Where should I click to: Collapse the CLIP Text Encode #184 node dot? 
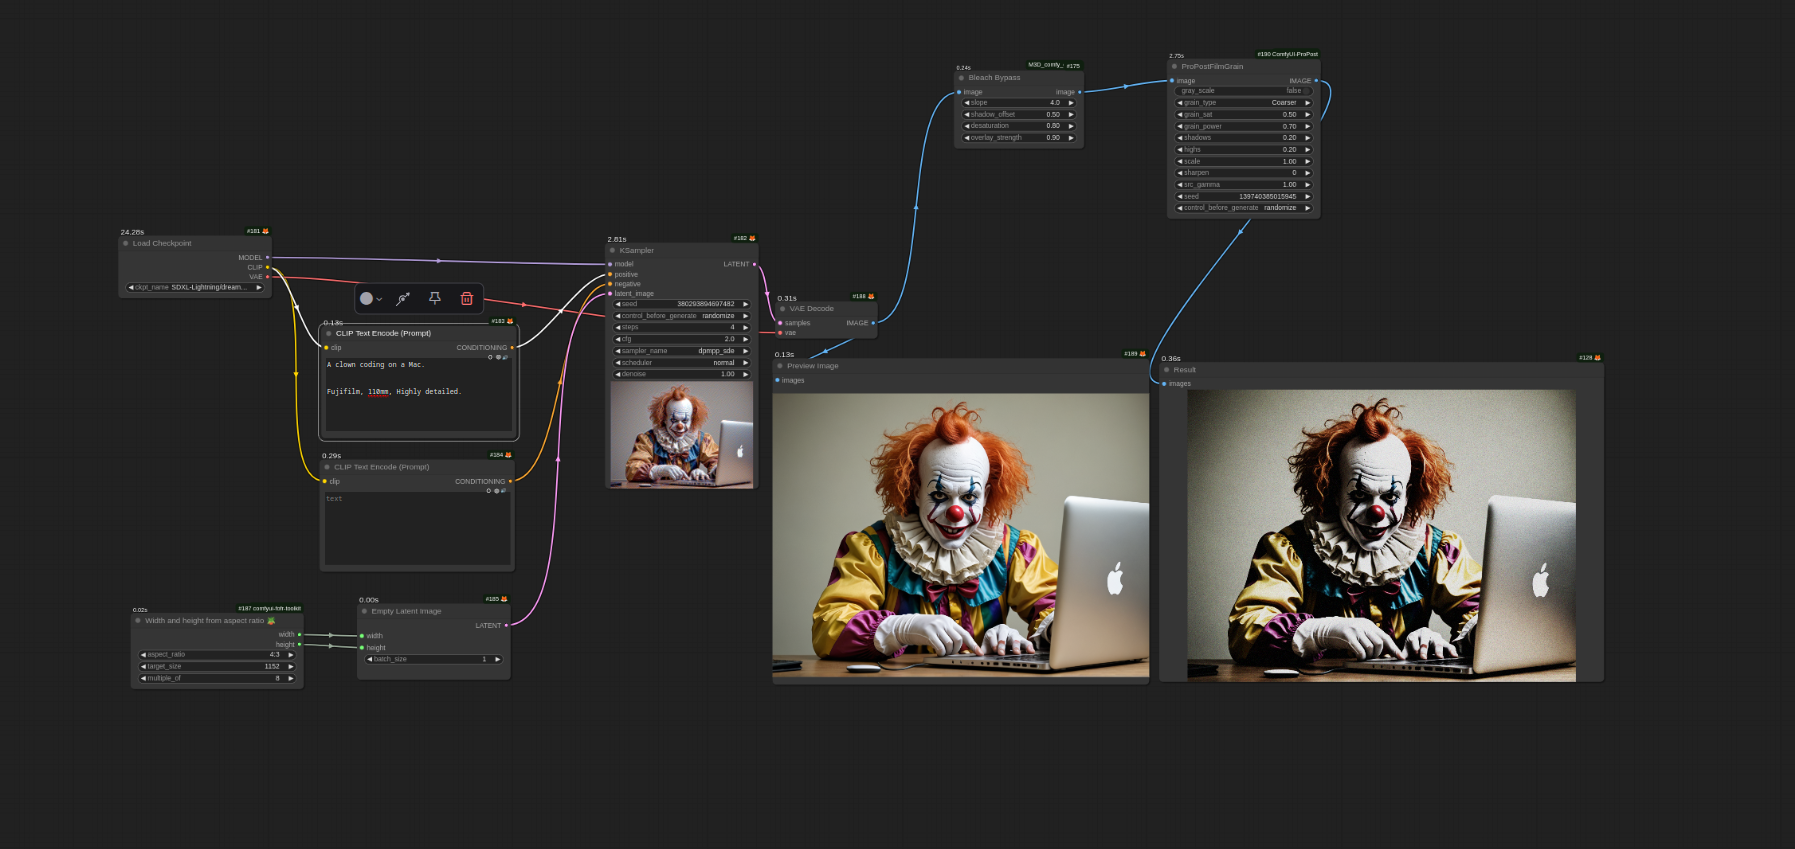(x=327, y=467)
